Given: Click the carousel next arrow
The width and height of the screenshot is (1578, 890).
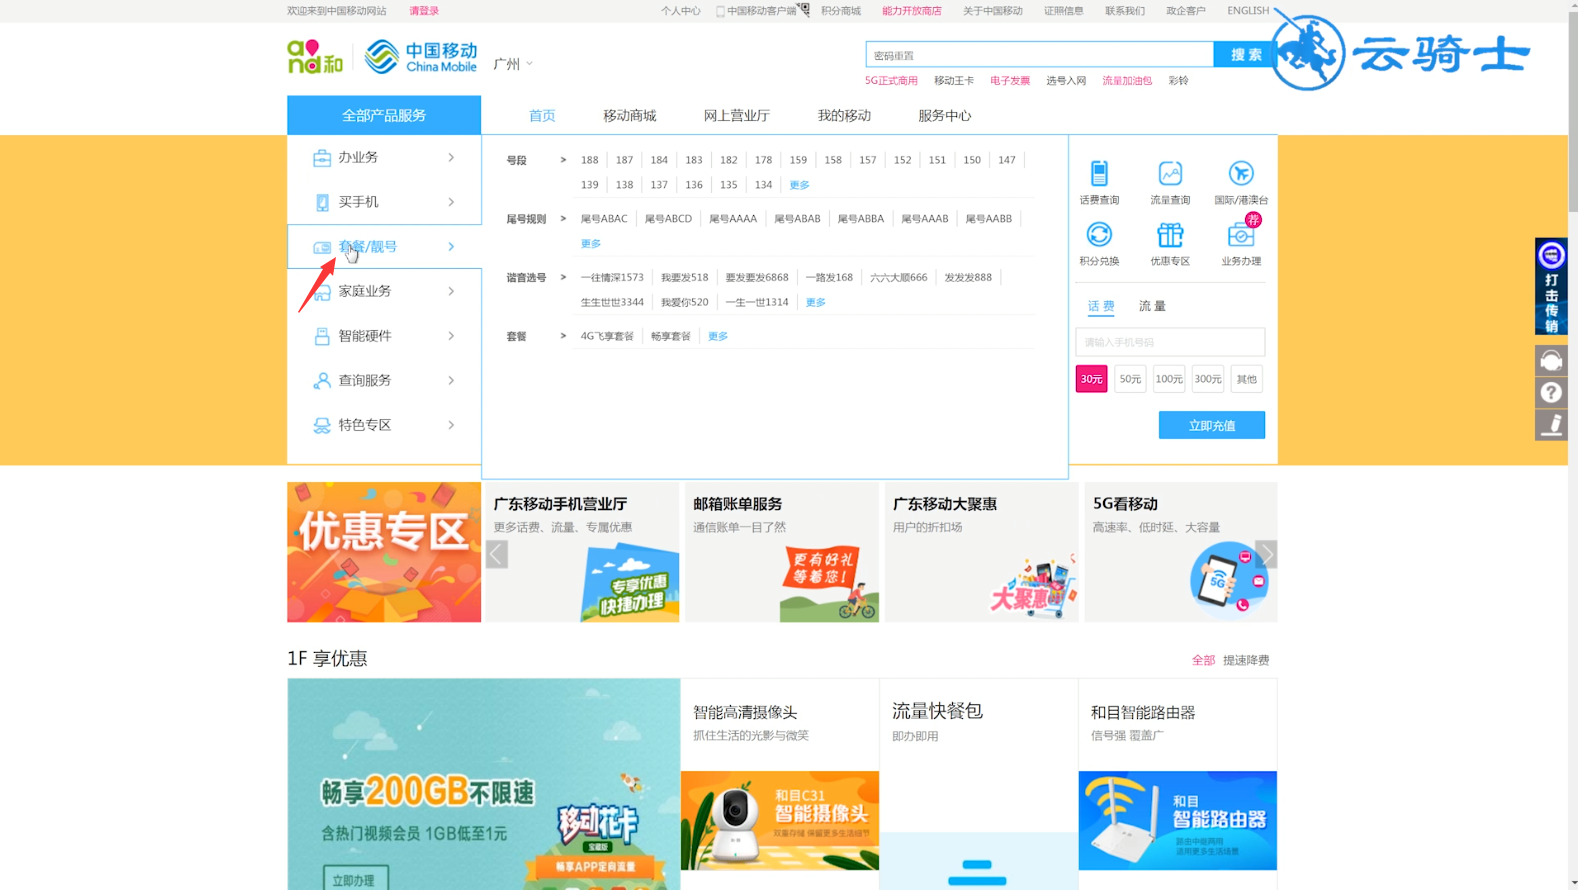Looking at the screenshot, I should 1266,554.
